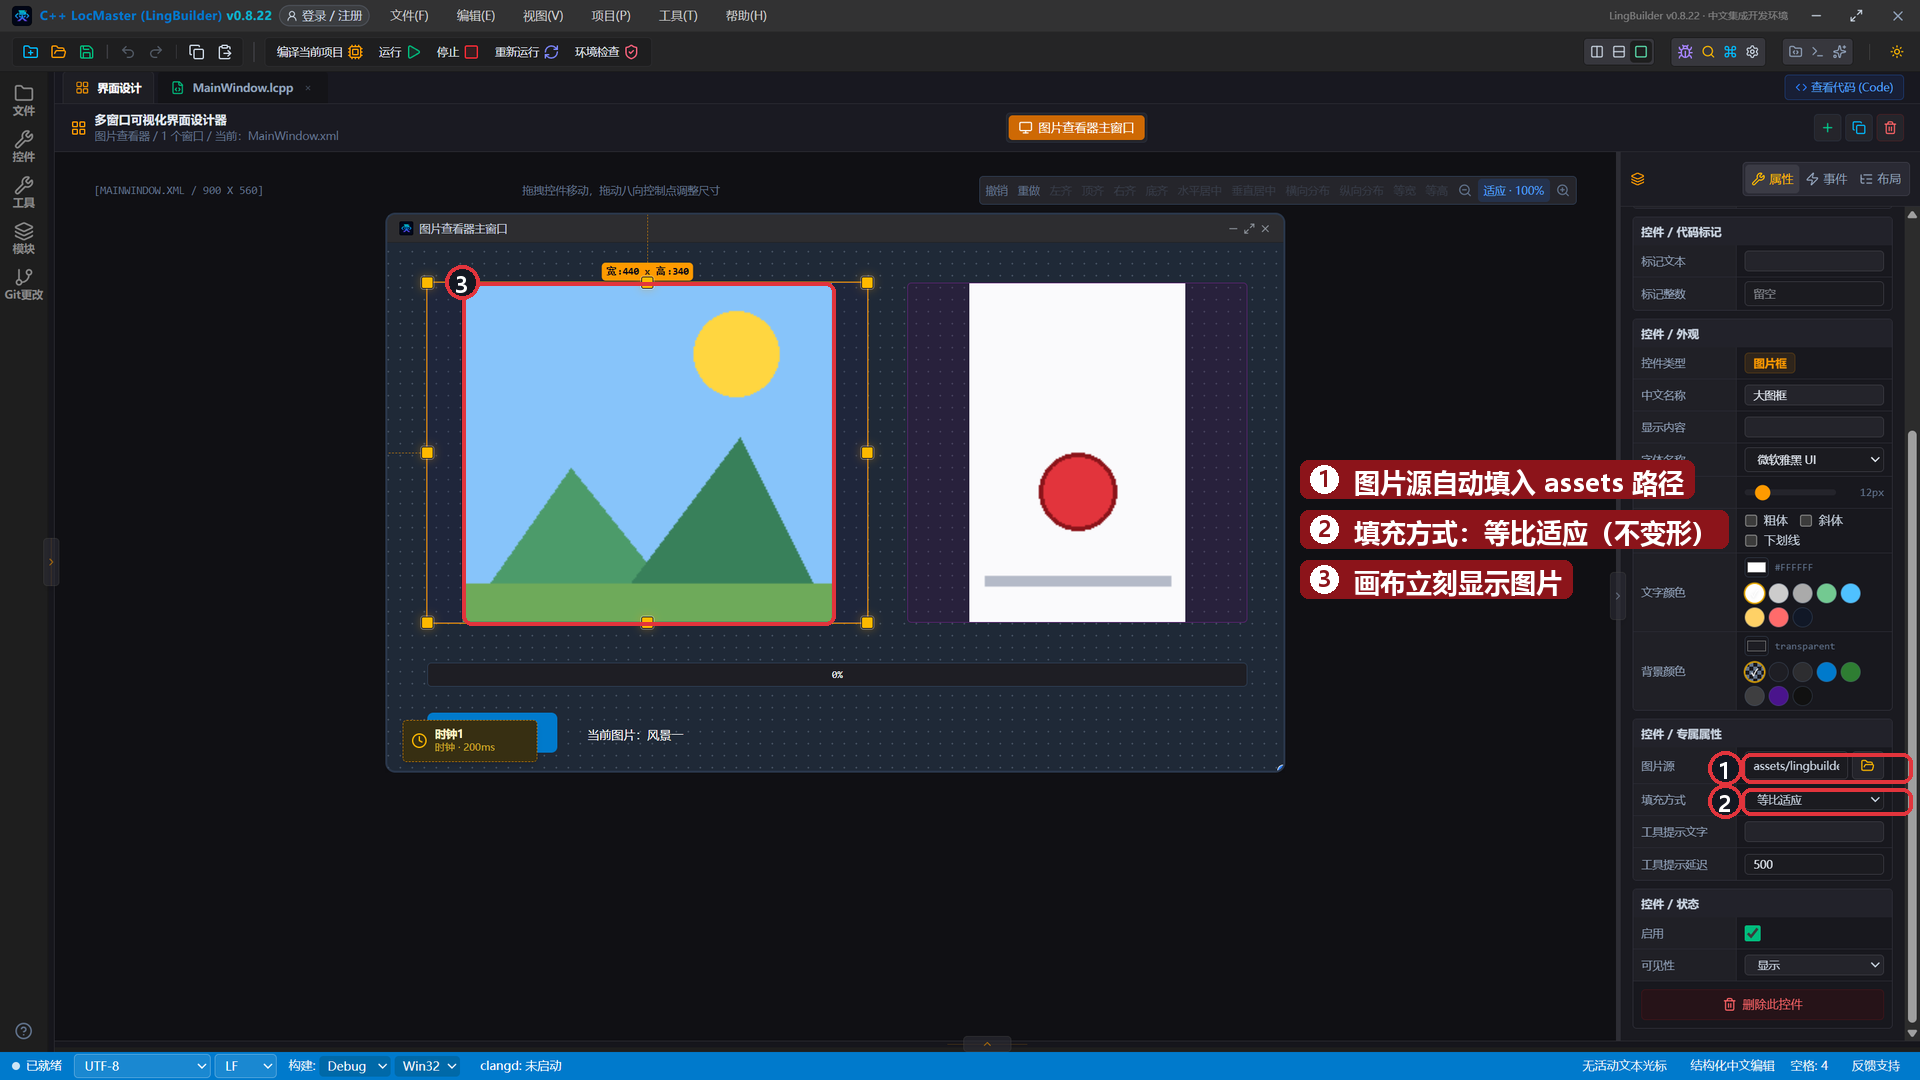
Task: Add a new window with plus icon
Action: point(1827,128)
